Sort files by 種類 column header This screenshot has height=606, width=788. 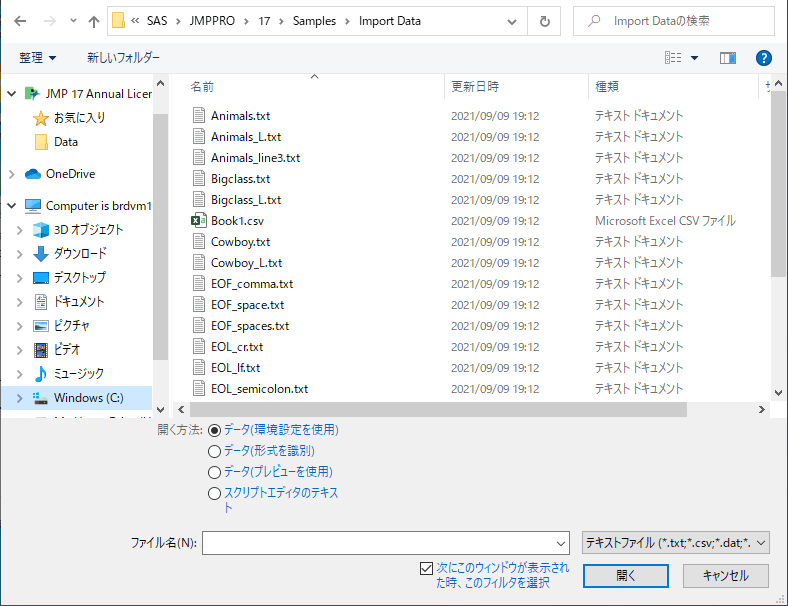pyautogui.click(x=607, y=87)
